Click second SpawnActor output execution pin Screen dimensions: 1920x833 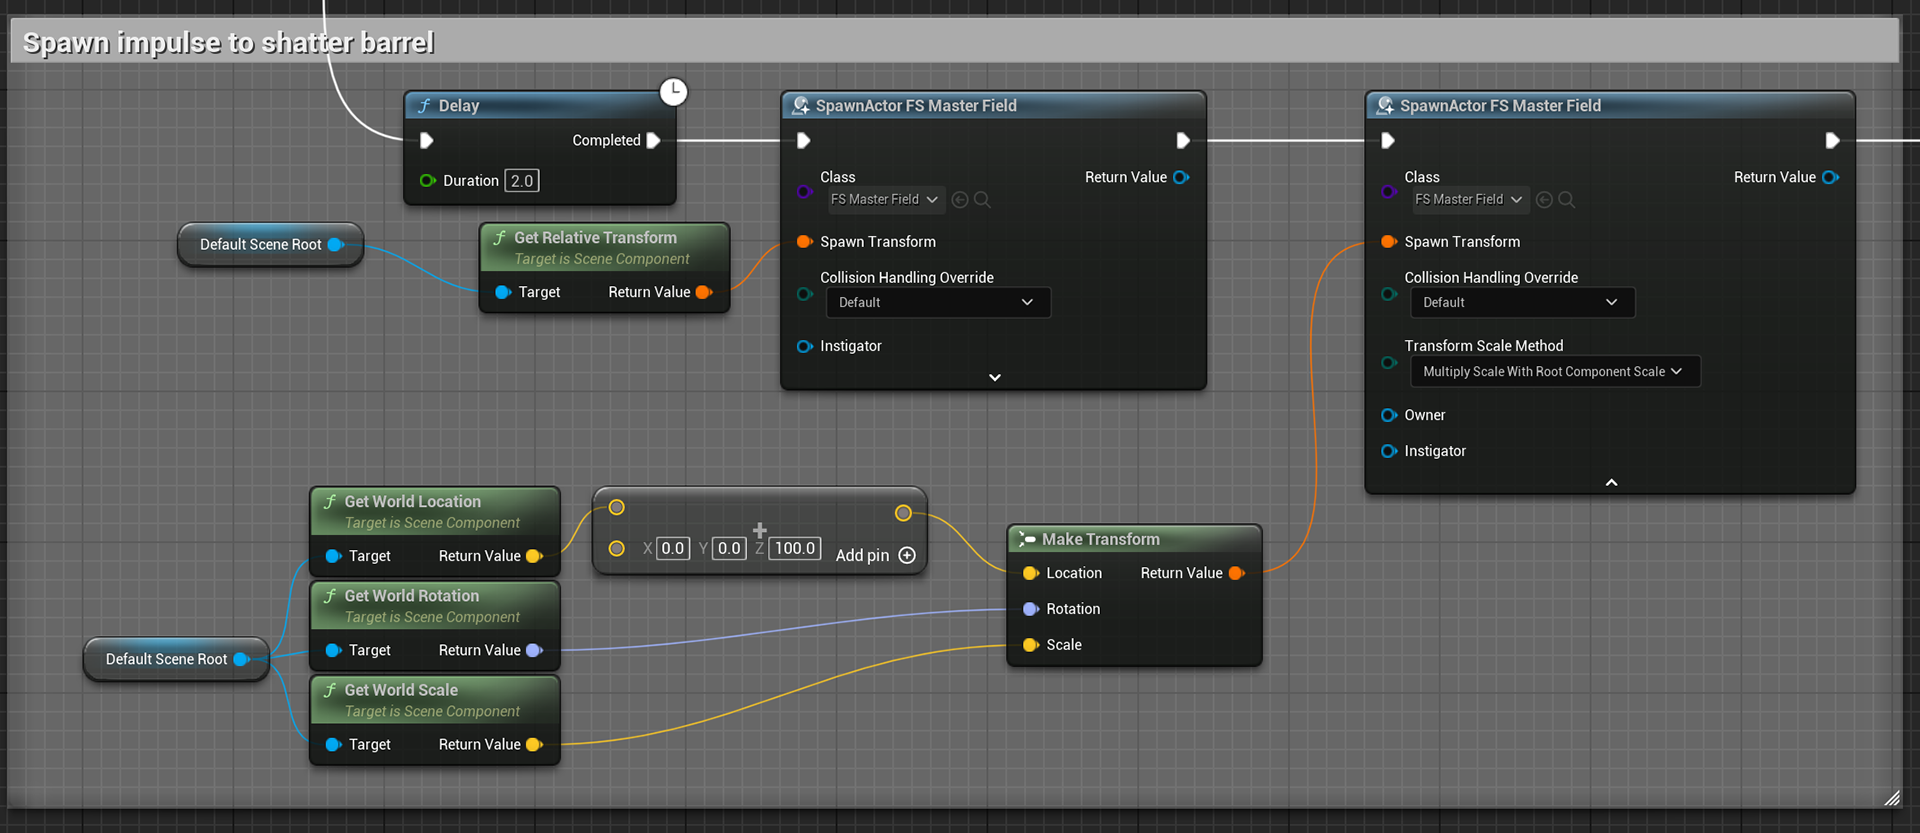(1832, 141)
